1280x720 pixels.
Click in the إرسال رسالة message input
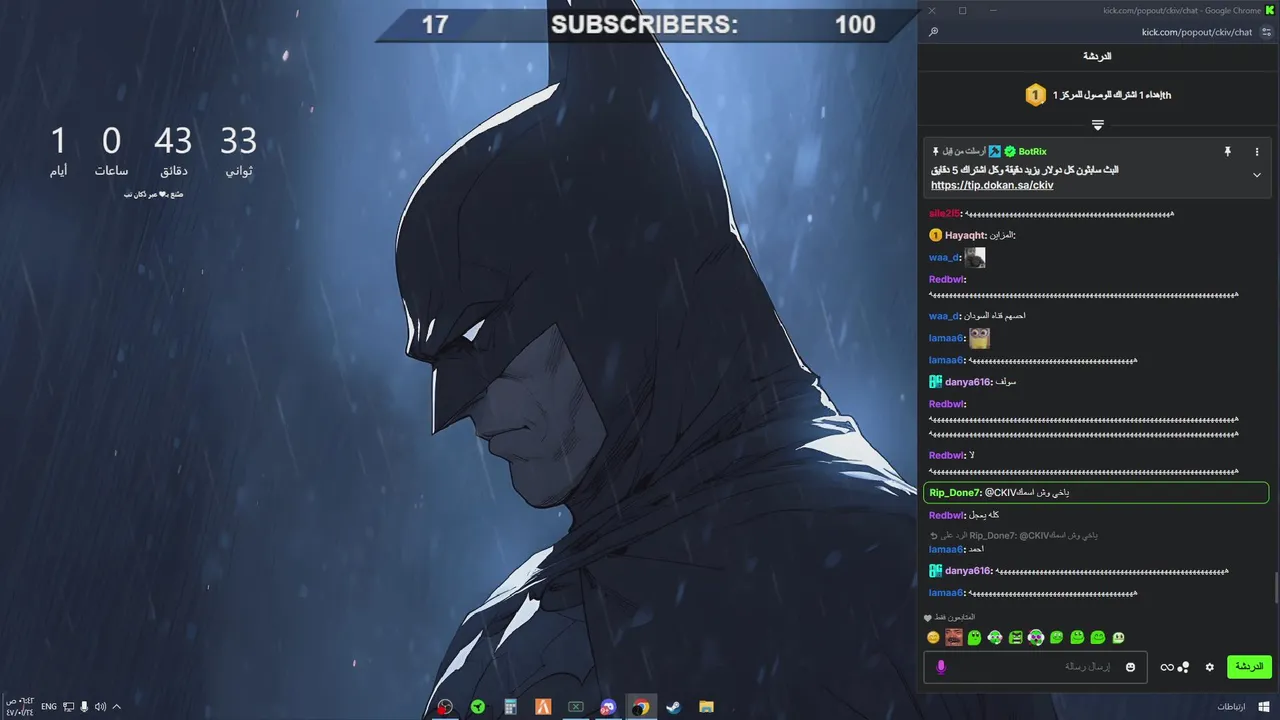(x=1035, y=667)
